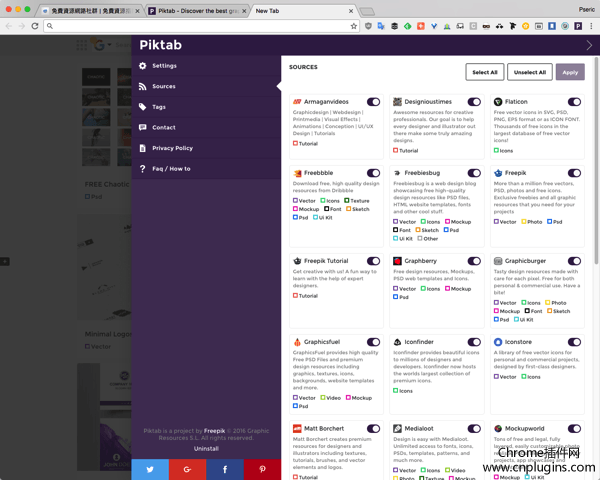Click the Iconstore logo icon
Image resolution: width=600 pixels, height=480 pixels.
(498, 342)
